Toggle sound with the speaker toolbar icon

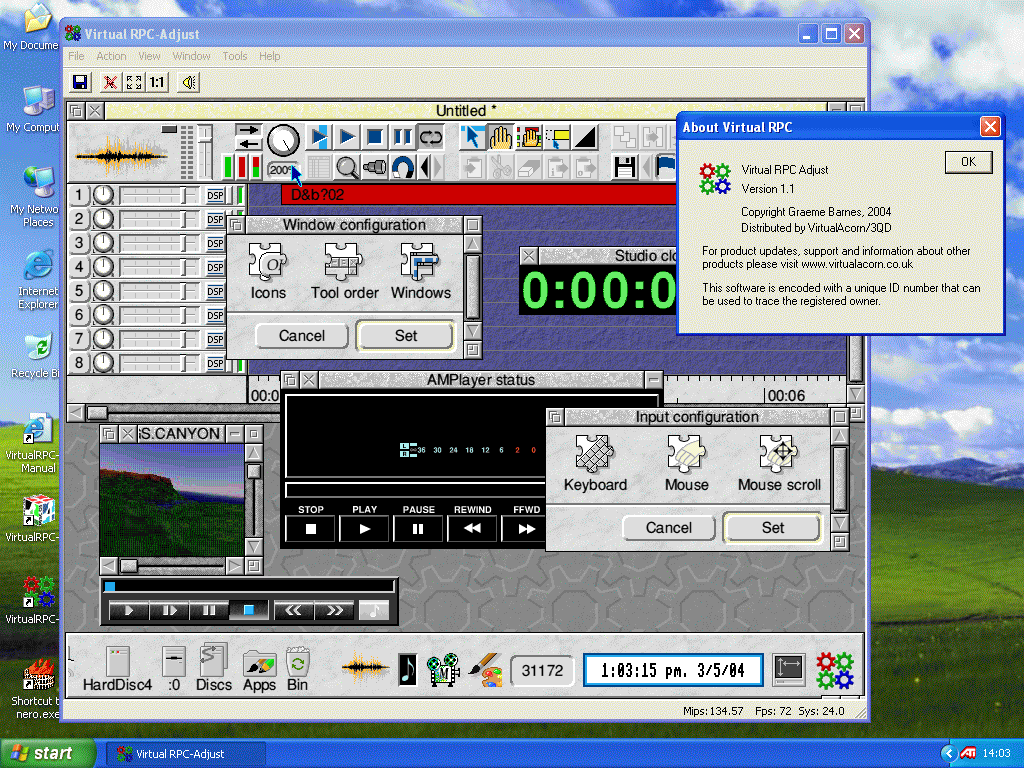pyautogui.click(x=187, y=82)
